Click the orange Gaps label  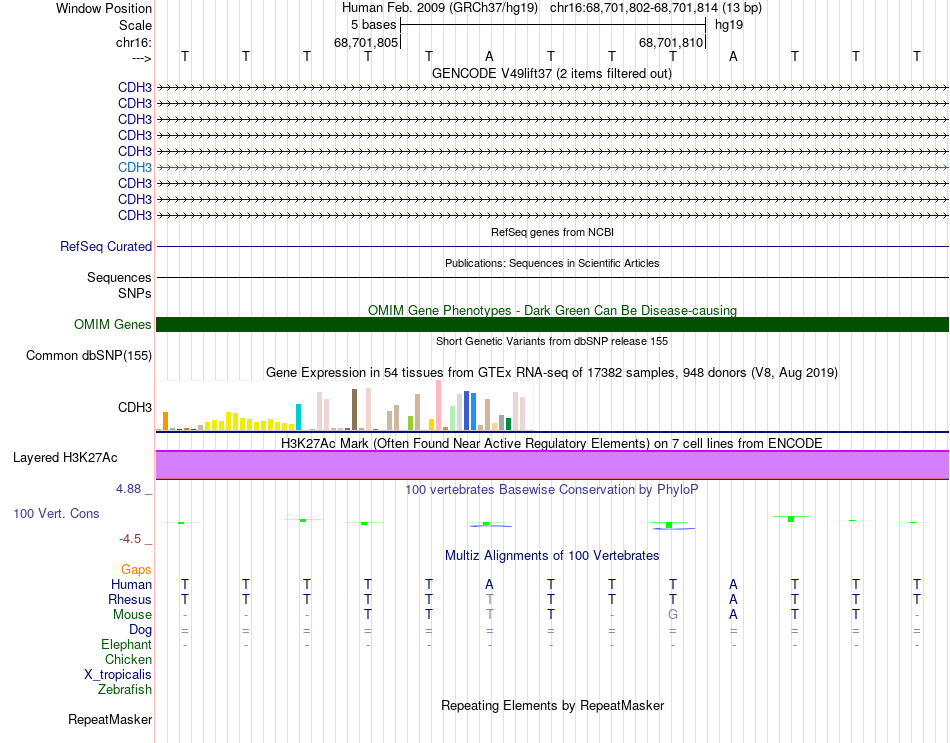coord(136,570)
